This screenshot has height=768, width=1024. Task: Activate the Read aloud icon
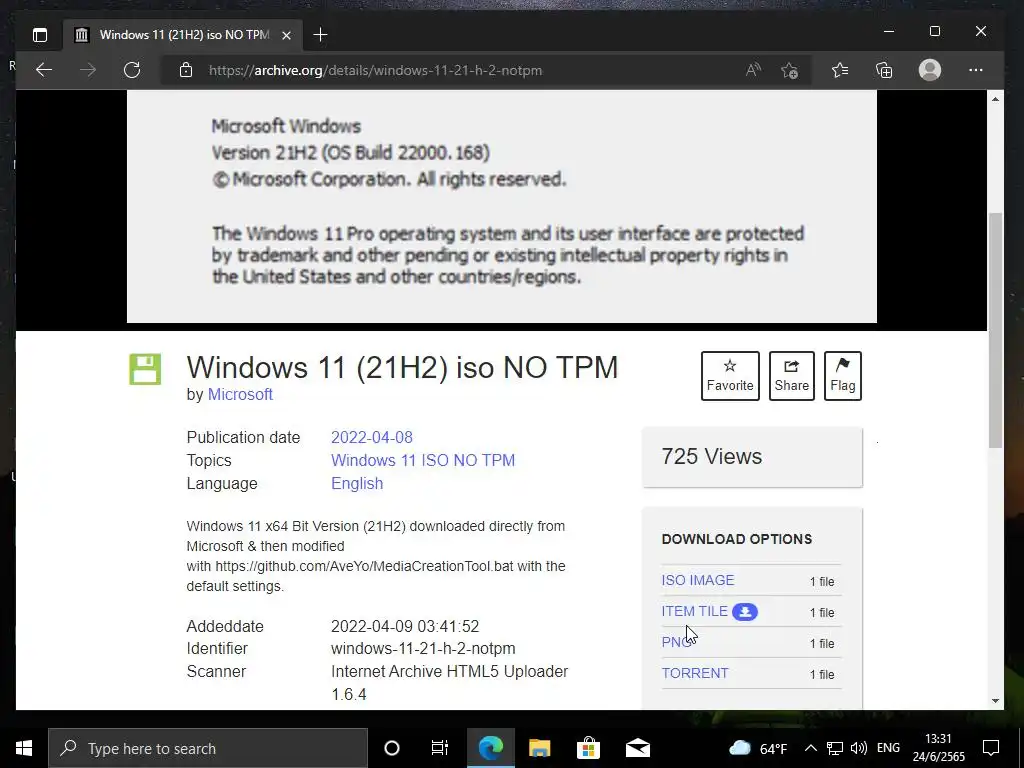click(753, 70)
